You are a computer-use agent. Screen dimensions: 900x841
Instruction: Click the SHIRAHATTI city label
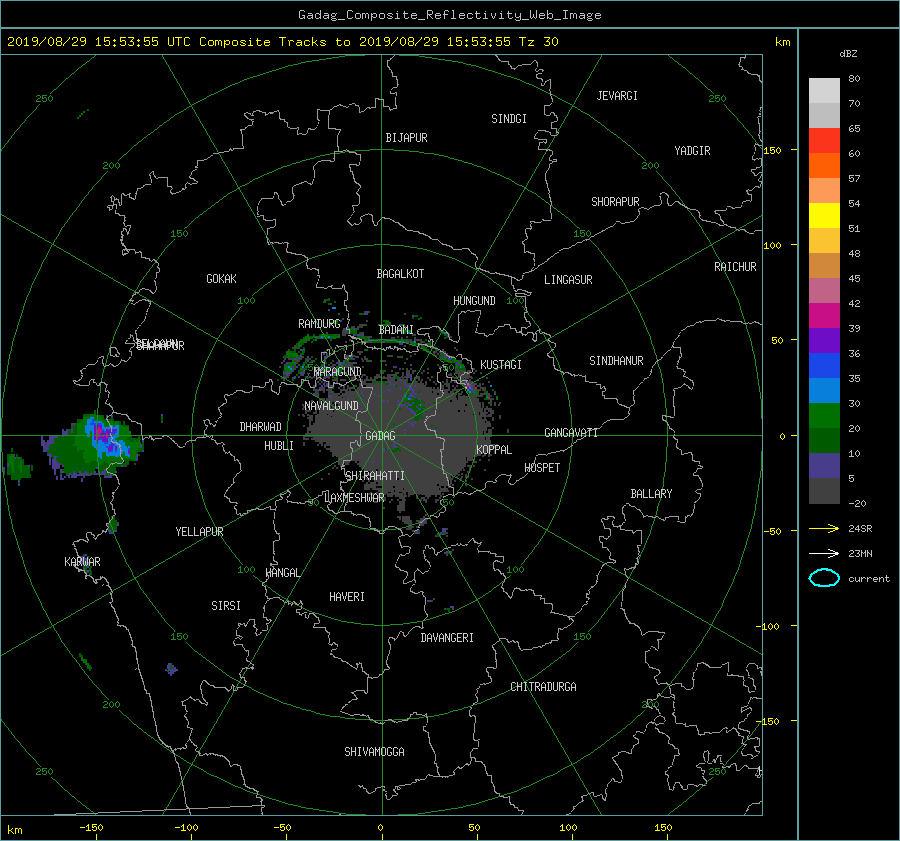point(375,476)
